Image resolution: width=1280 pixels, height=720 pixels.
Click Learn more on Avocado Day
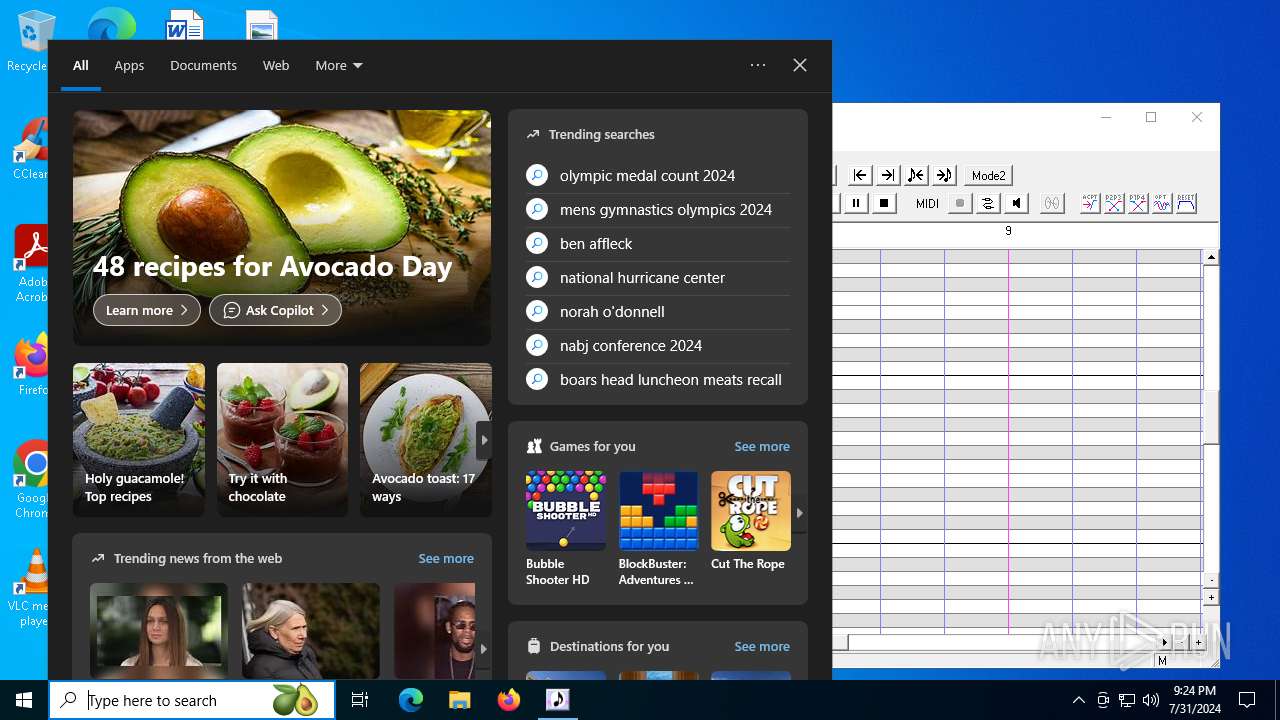147,310
